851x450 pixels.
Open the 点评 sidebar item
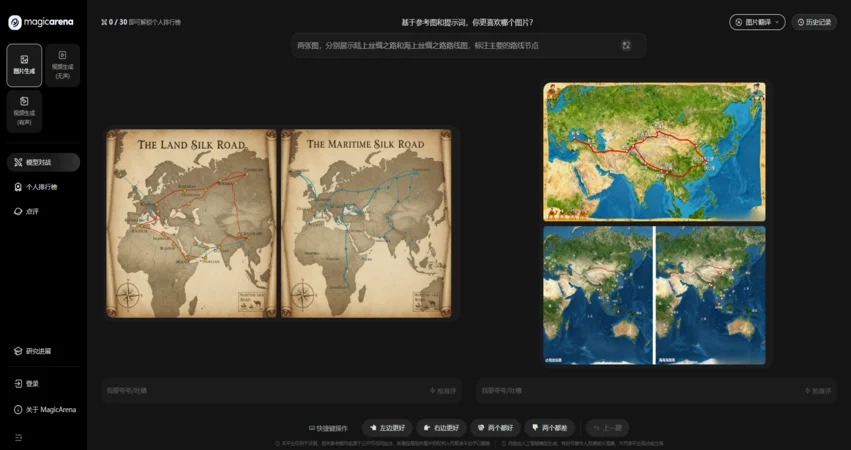[x=43, y=211]
